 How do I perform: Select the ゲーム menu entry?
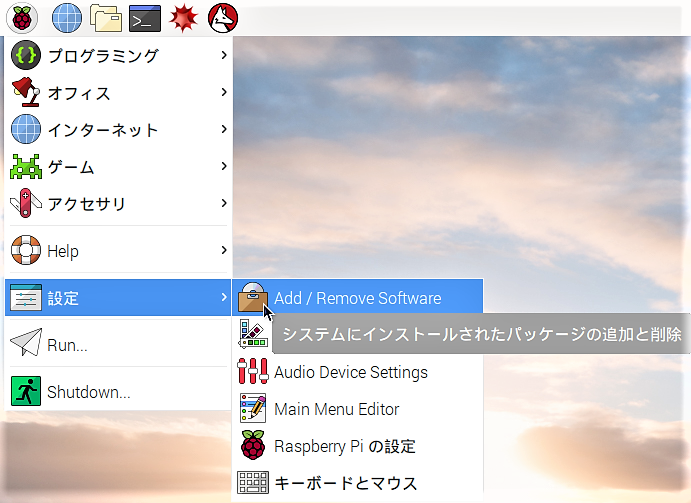[118, 166]
